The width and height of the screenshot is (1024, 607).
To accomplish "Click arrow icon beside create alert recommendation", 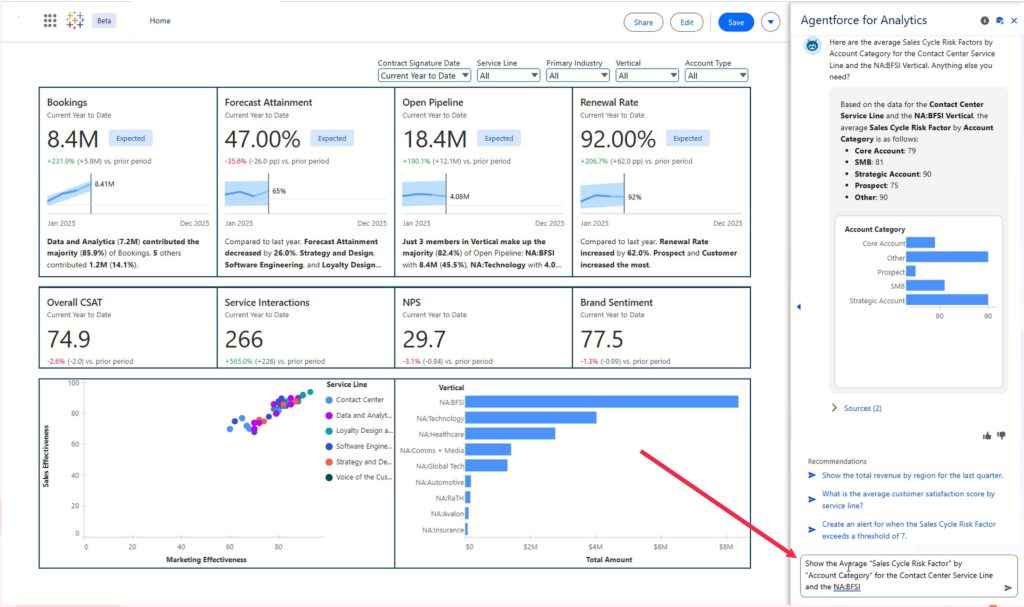I will (812, 530).
